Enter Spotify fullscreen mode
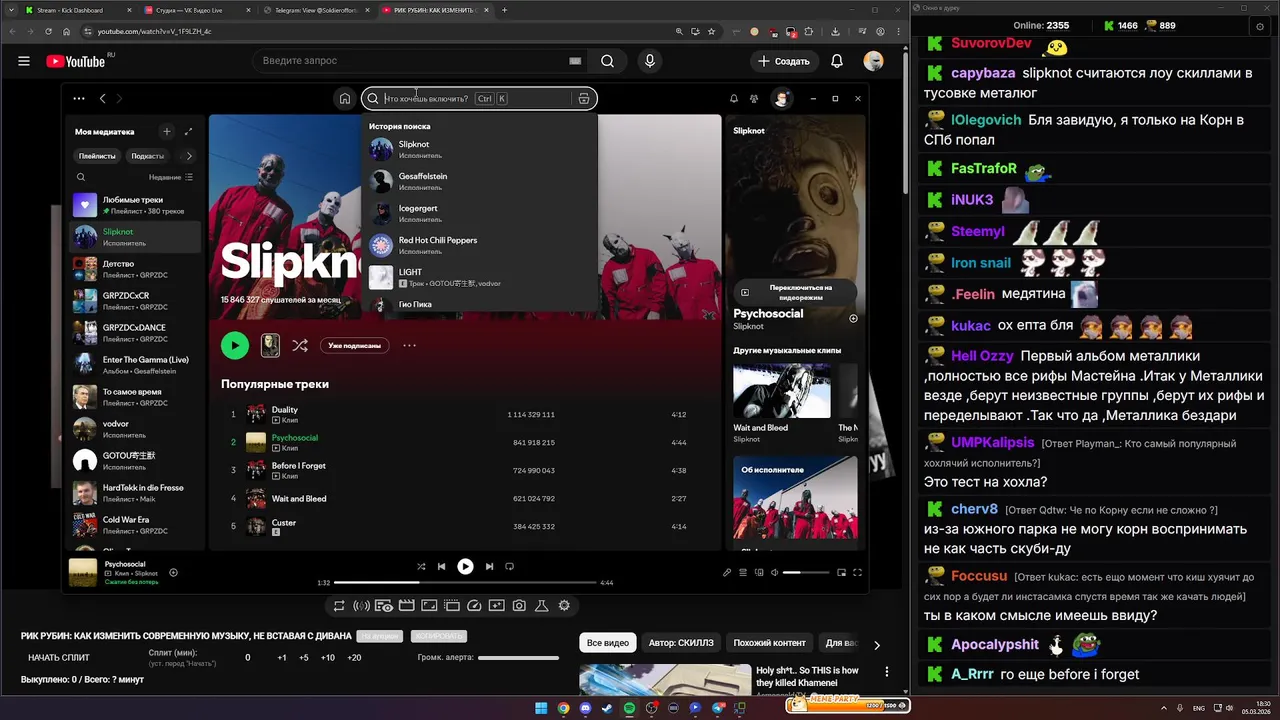1280x720 pixels. pos(857,572)
